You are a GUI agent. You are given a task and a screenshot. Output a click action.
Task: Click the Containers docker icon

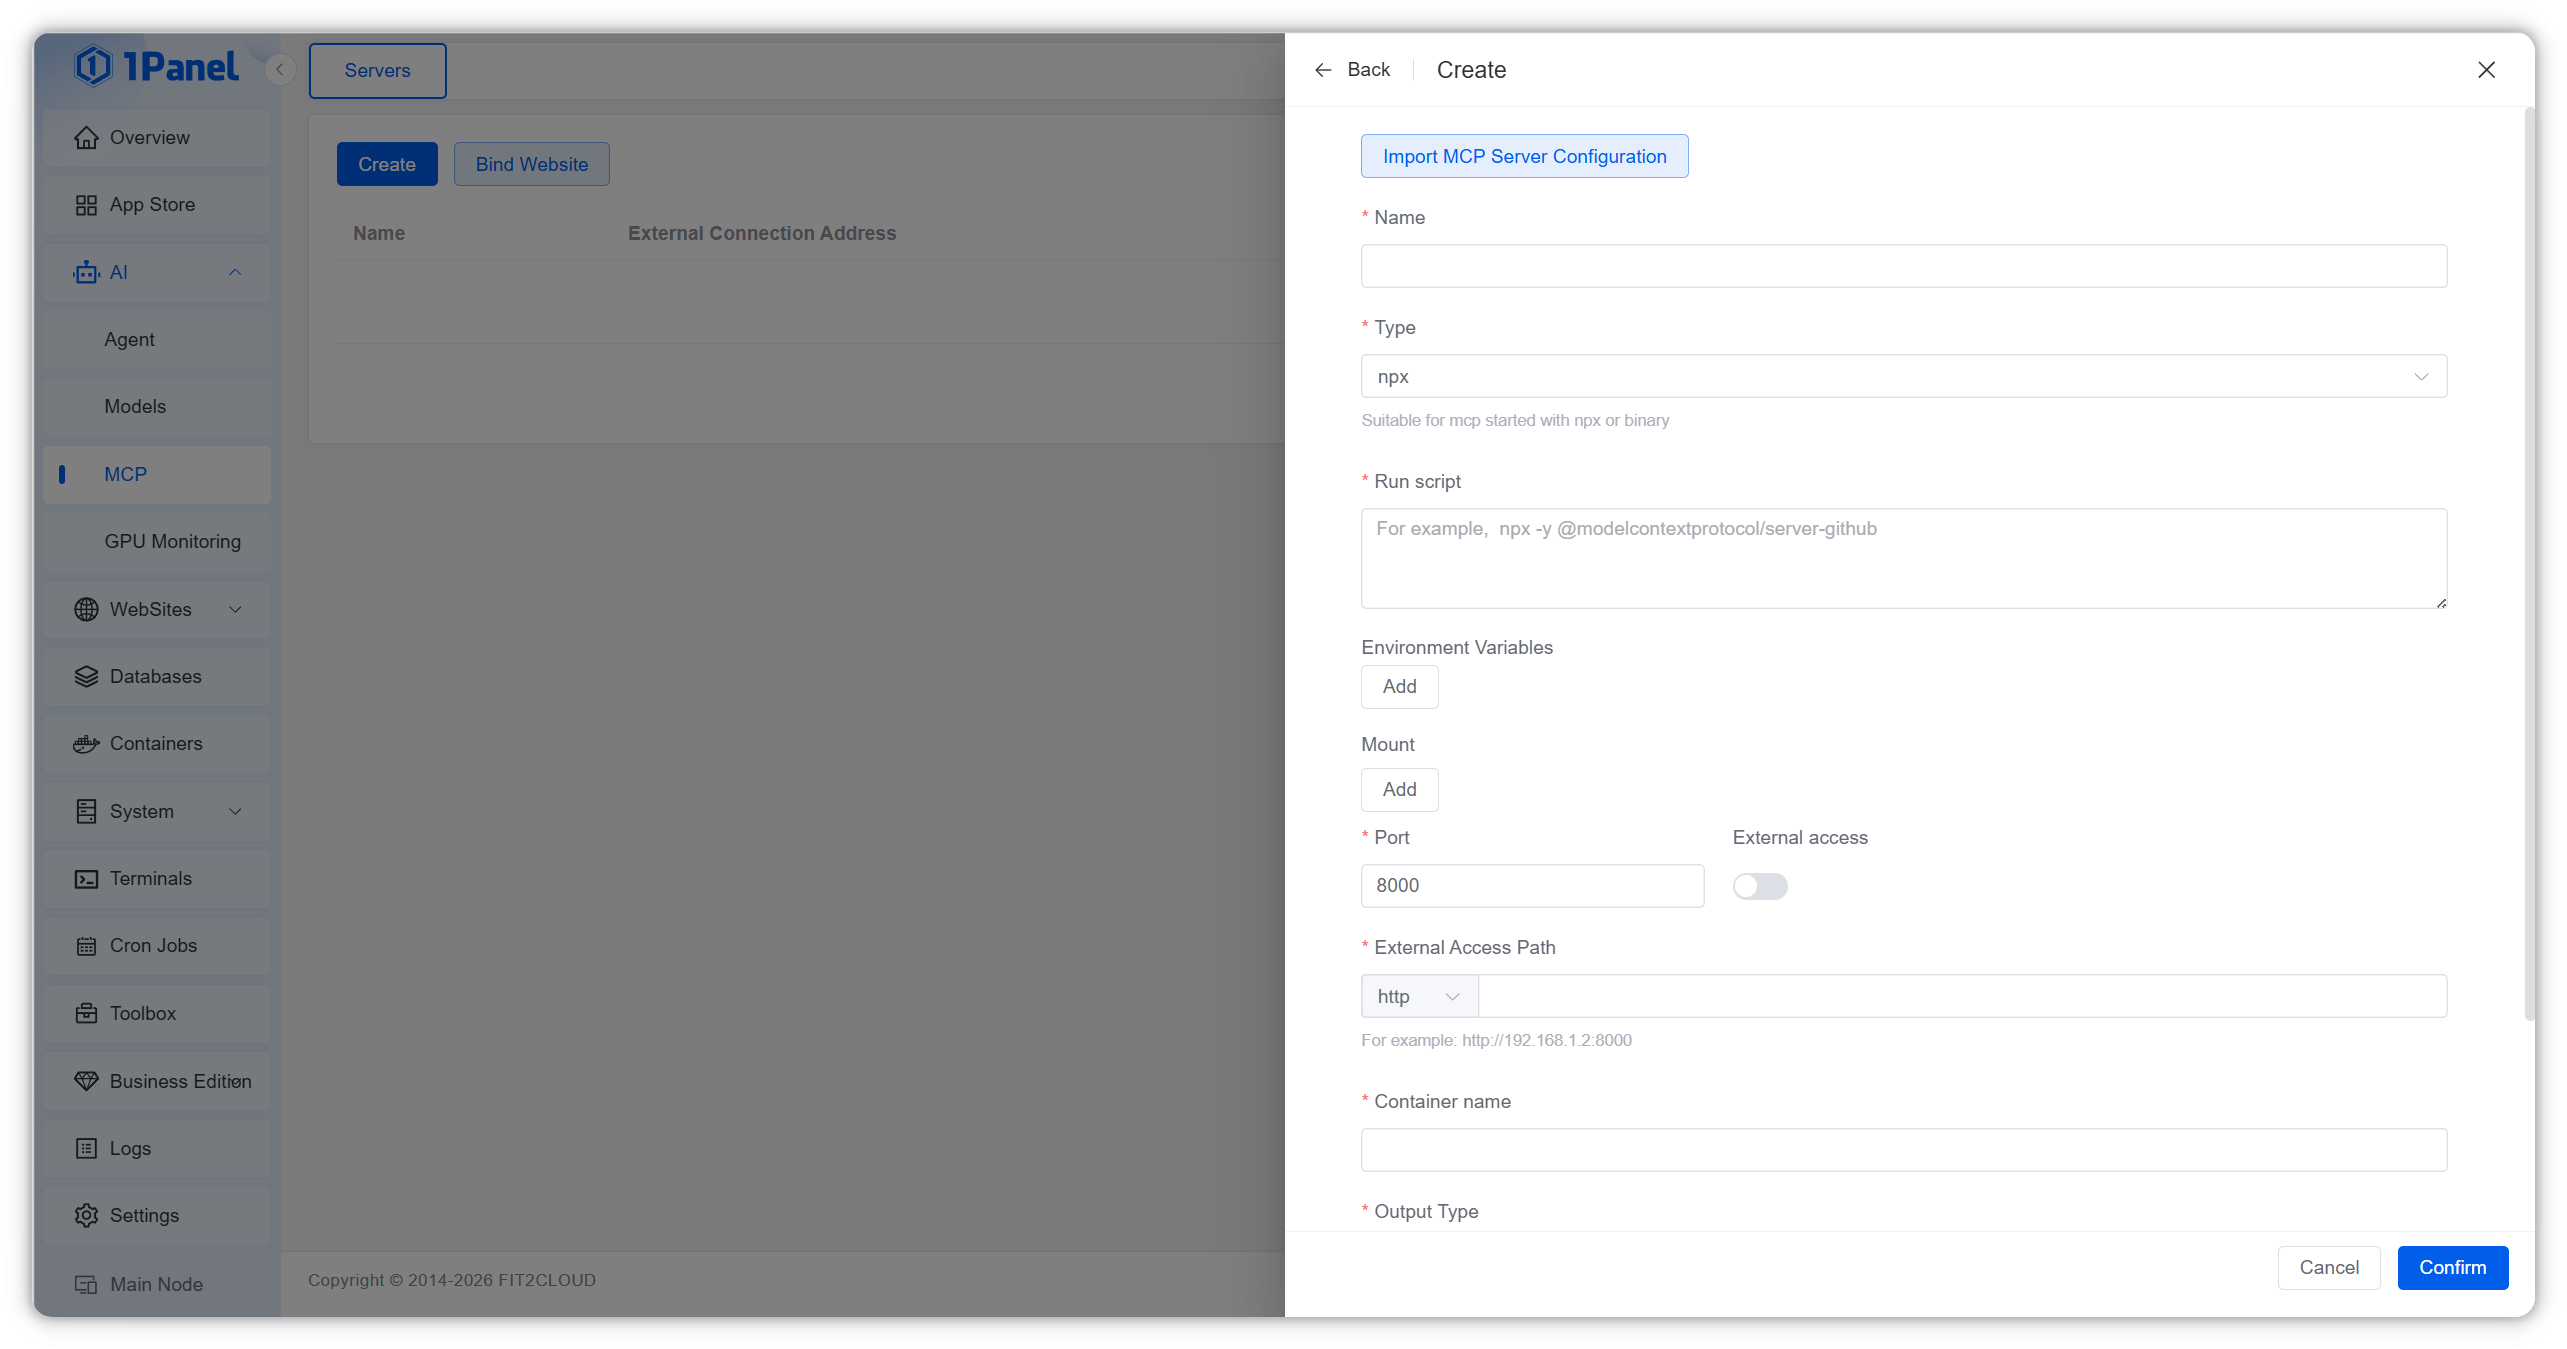coord(86,743)
